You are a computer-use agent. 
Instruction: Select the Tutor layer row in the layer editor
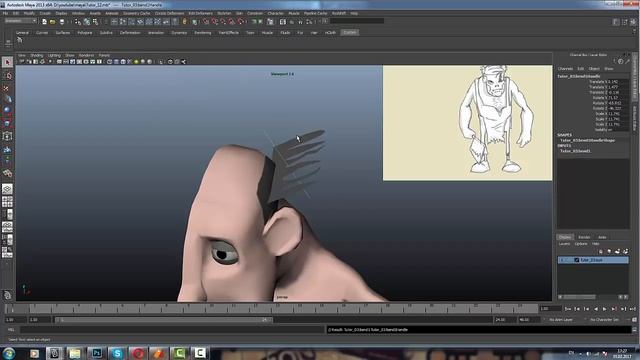tap(593, 260)
